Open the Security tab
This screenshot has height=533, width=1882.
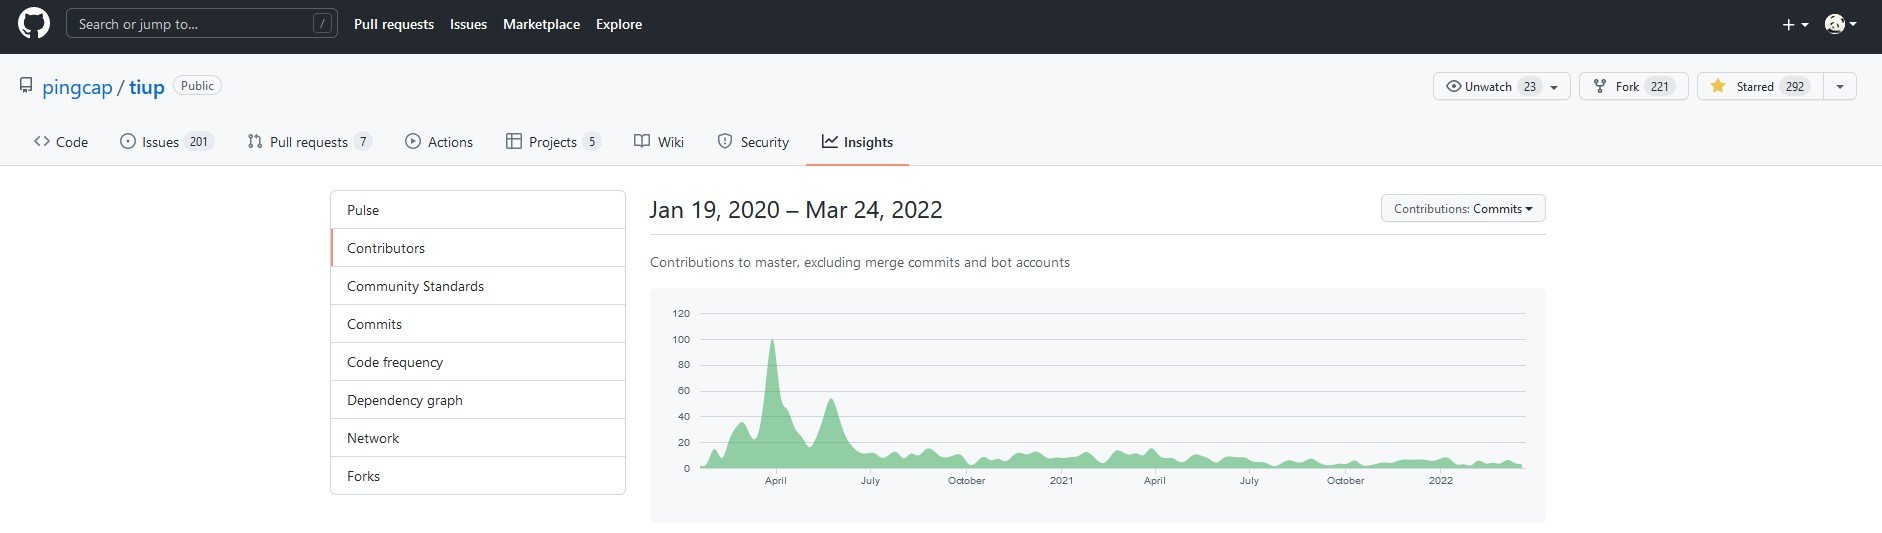[753, 142]
